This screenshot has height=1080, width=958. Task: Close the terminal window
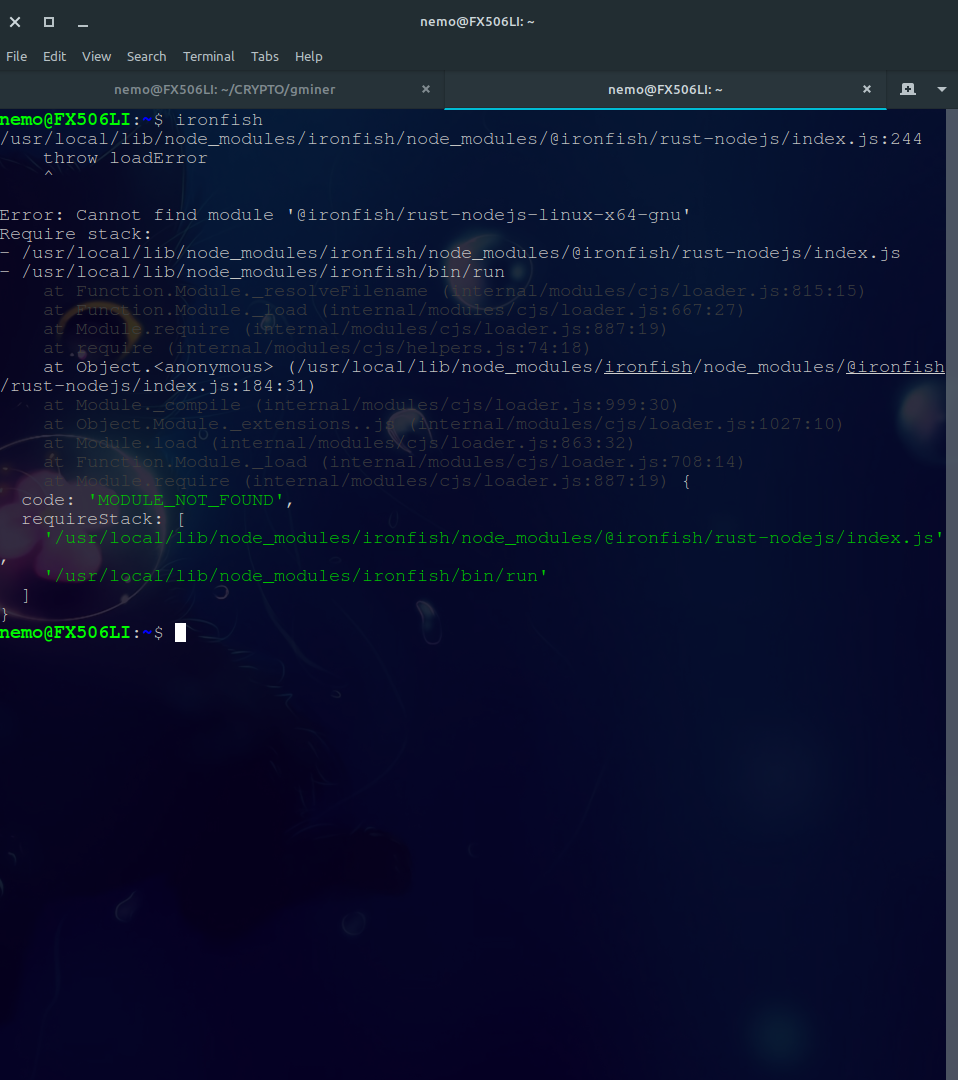[15, 22]
